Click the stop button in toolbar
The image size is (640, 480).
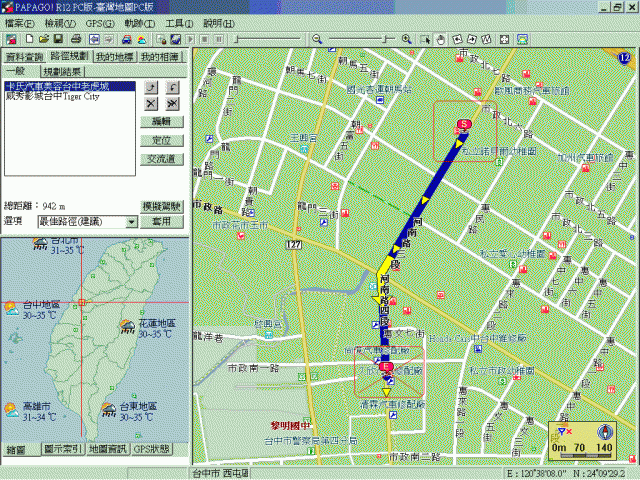click(205, 39)
